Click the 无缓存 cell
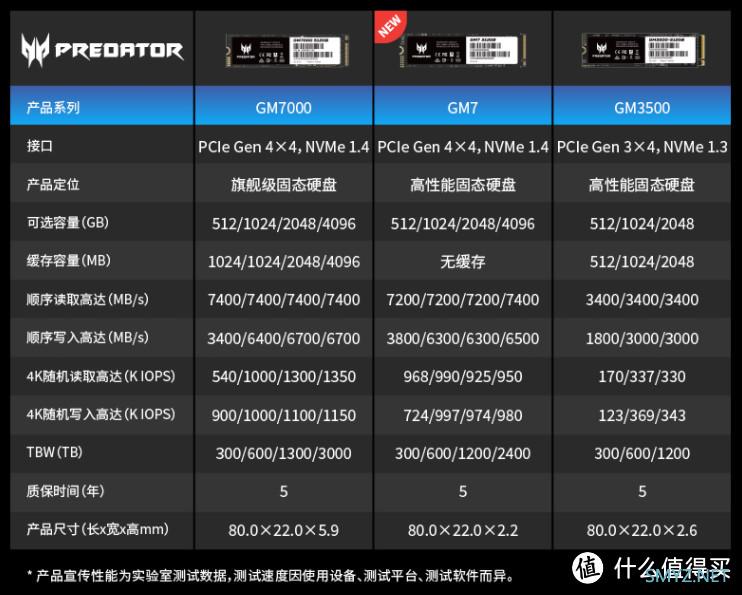742x595 pixels. pyautogui.click(x=462, y=262)
